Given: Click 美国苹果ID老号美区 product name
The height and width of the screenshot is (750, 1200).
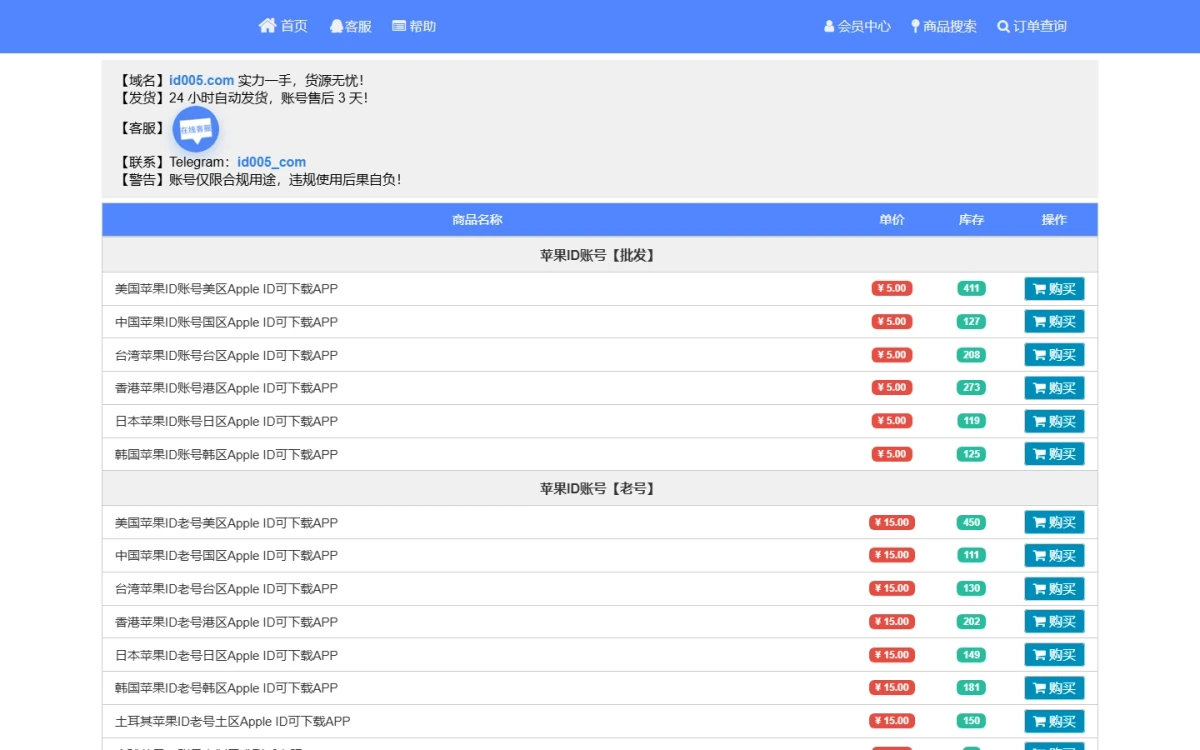Looking at the screenshot, I should pyautogui.click(x=226, y=522).
